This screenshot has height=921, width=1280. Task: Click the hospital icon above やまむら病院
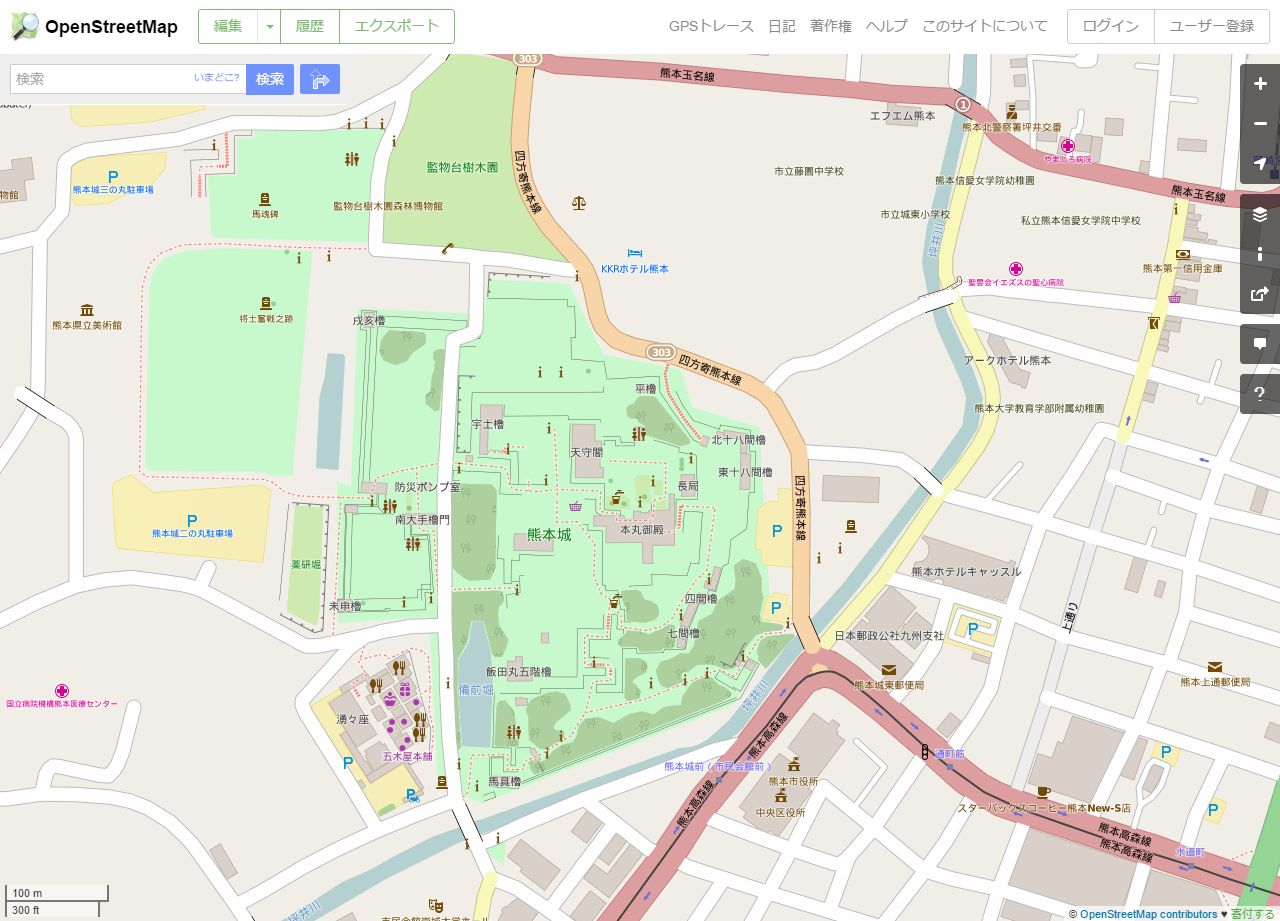(1068, 146)
